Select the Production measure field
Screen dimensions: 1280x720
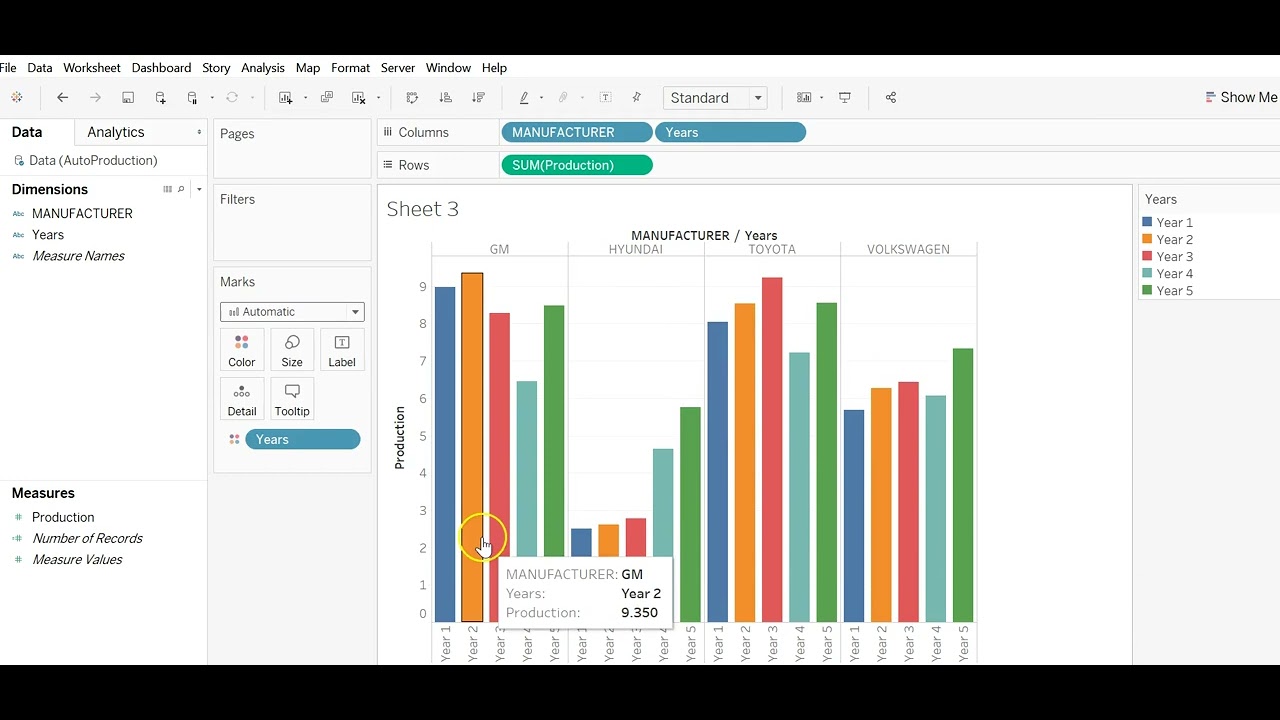pos(63,517)
